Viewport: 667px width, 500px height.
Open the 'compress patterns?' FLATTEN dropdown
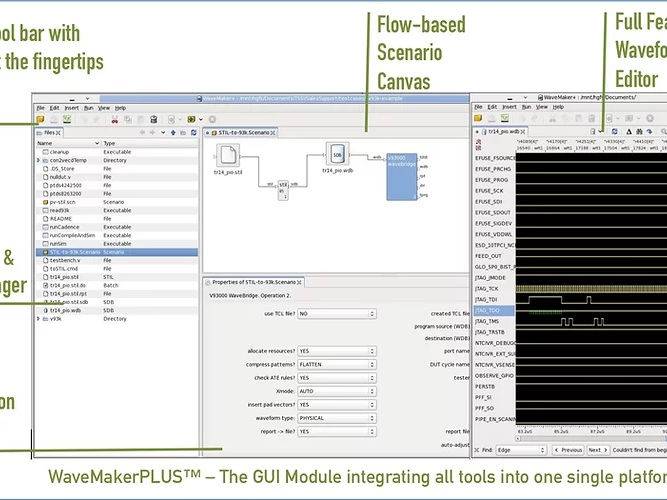click(x=336, y=365)
